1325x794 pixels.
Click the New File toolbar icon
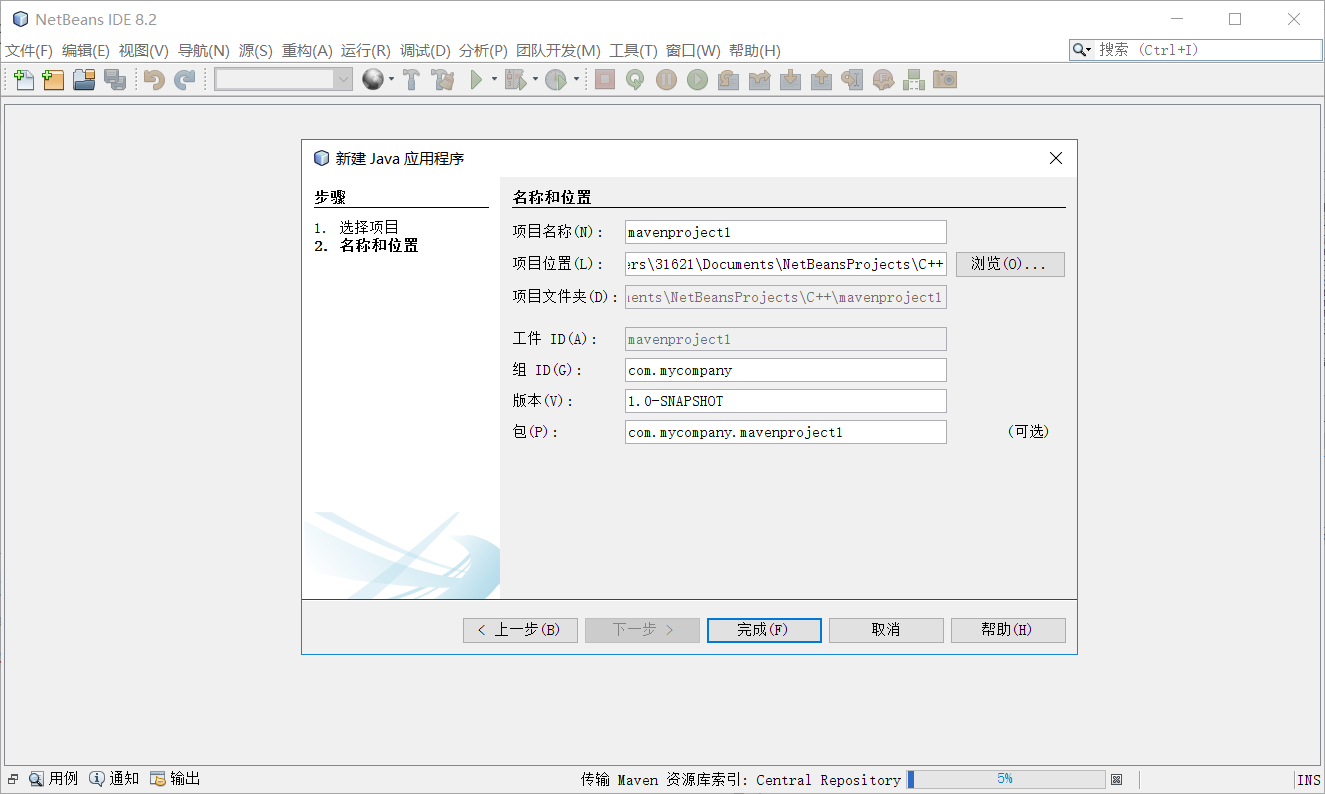click(x=24, y=80)
